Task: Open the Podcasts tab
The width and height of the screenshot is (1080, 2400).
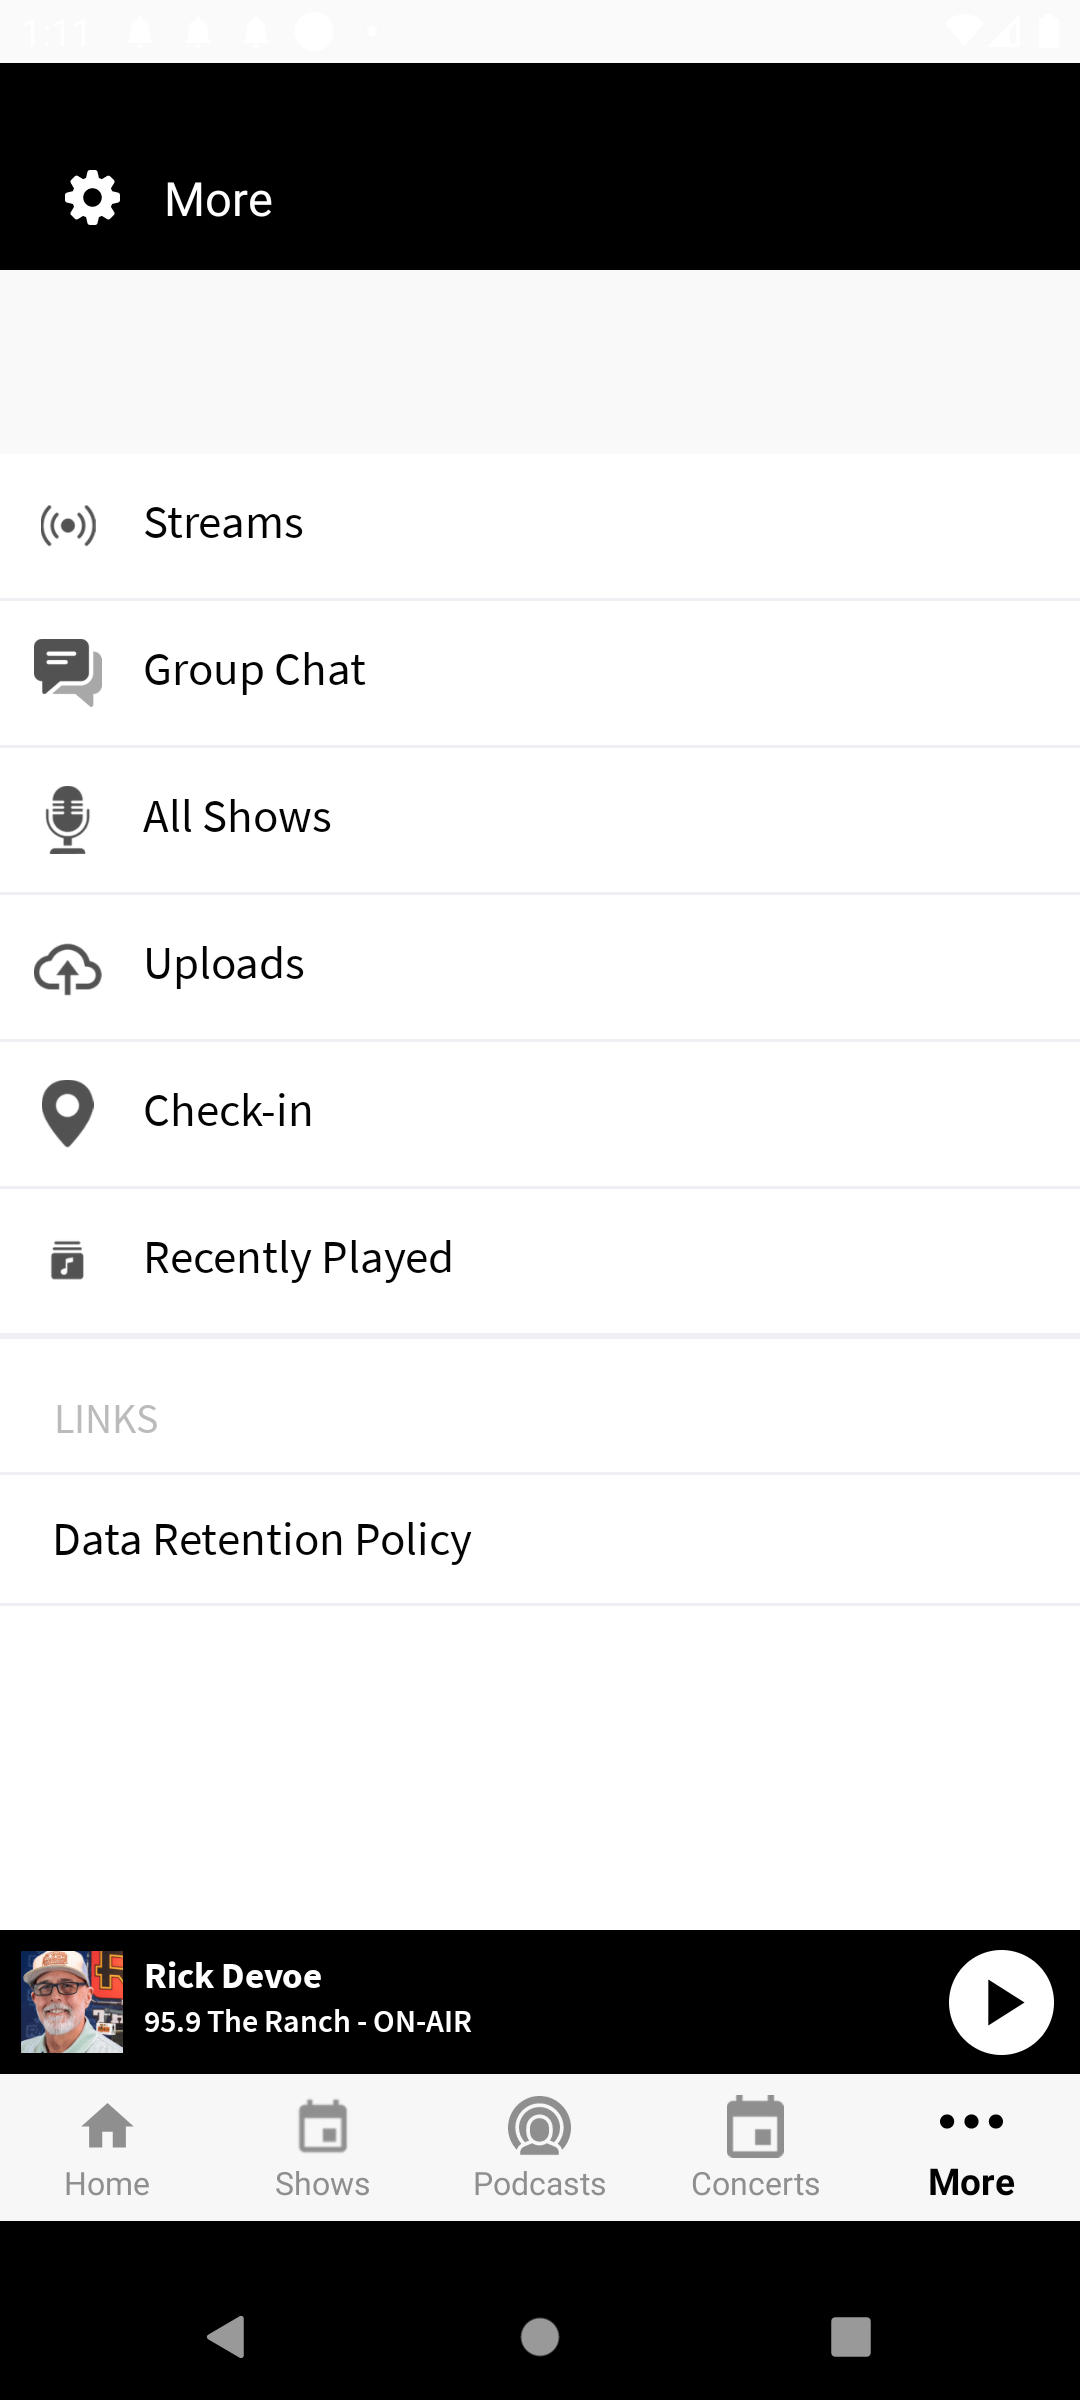Action: click(539, 2148)
